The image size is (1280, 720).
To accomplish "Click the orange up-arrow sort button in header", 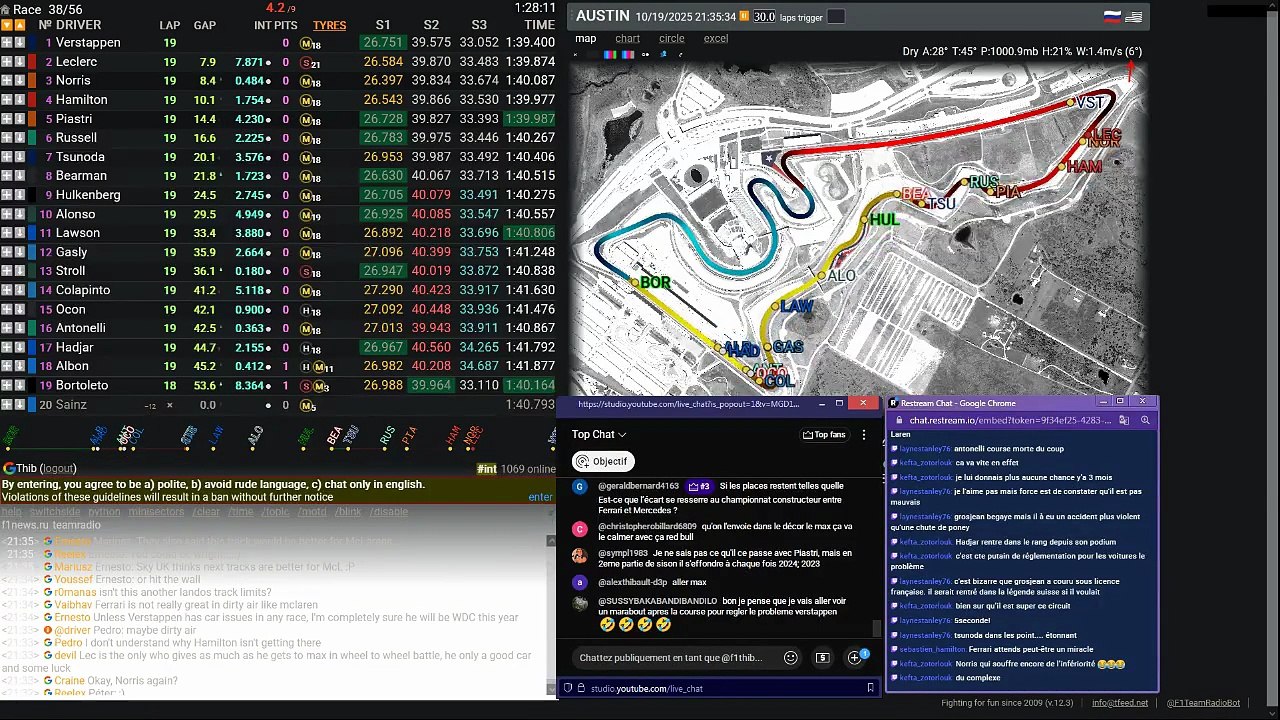I will coord(19,25).
